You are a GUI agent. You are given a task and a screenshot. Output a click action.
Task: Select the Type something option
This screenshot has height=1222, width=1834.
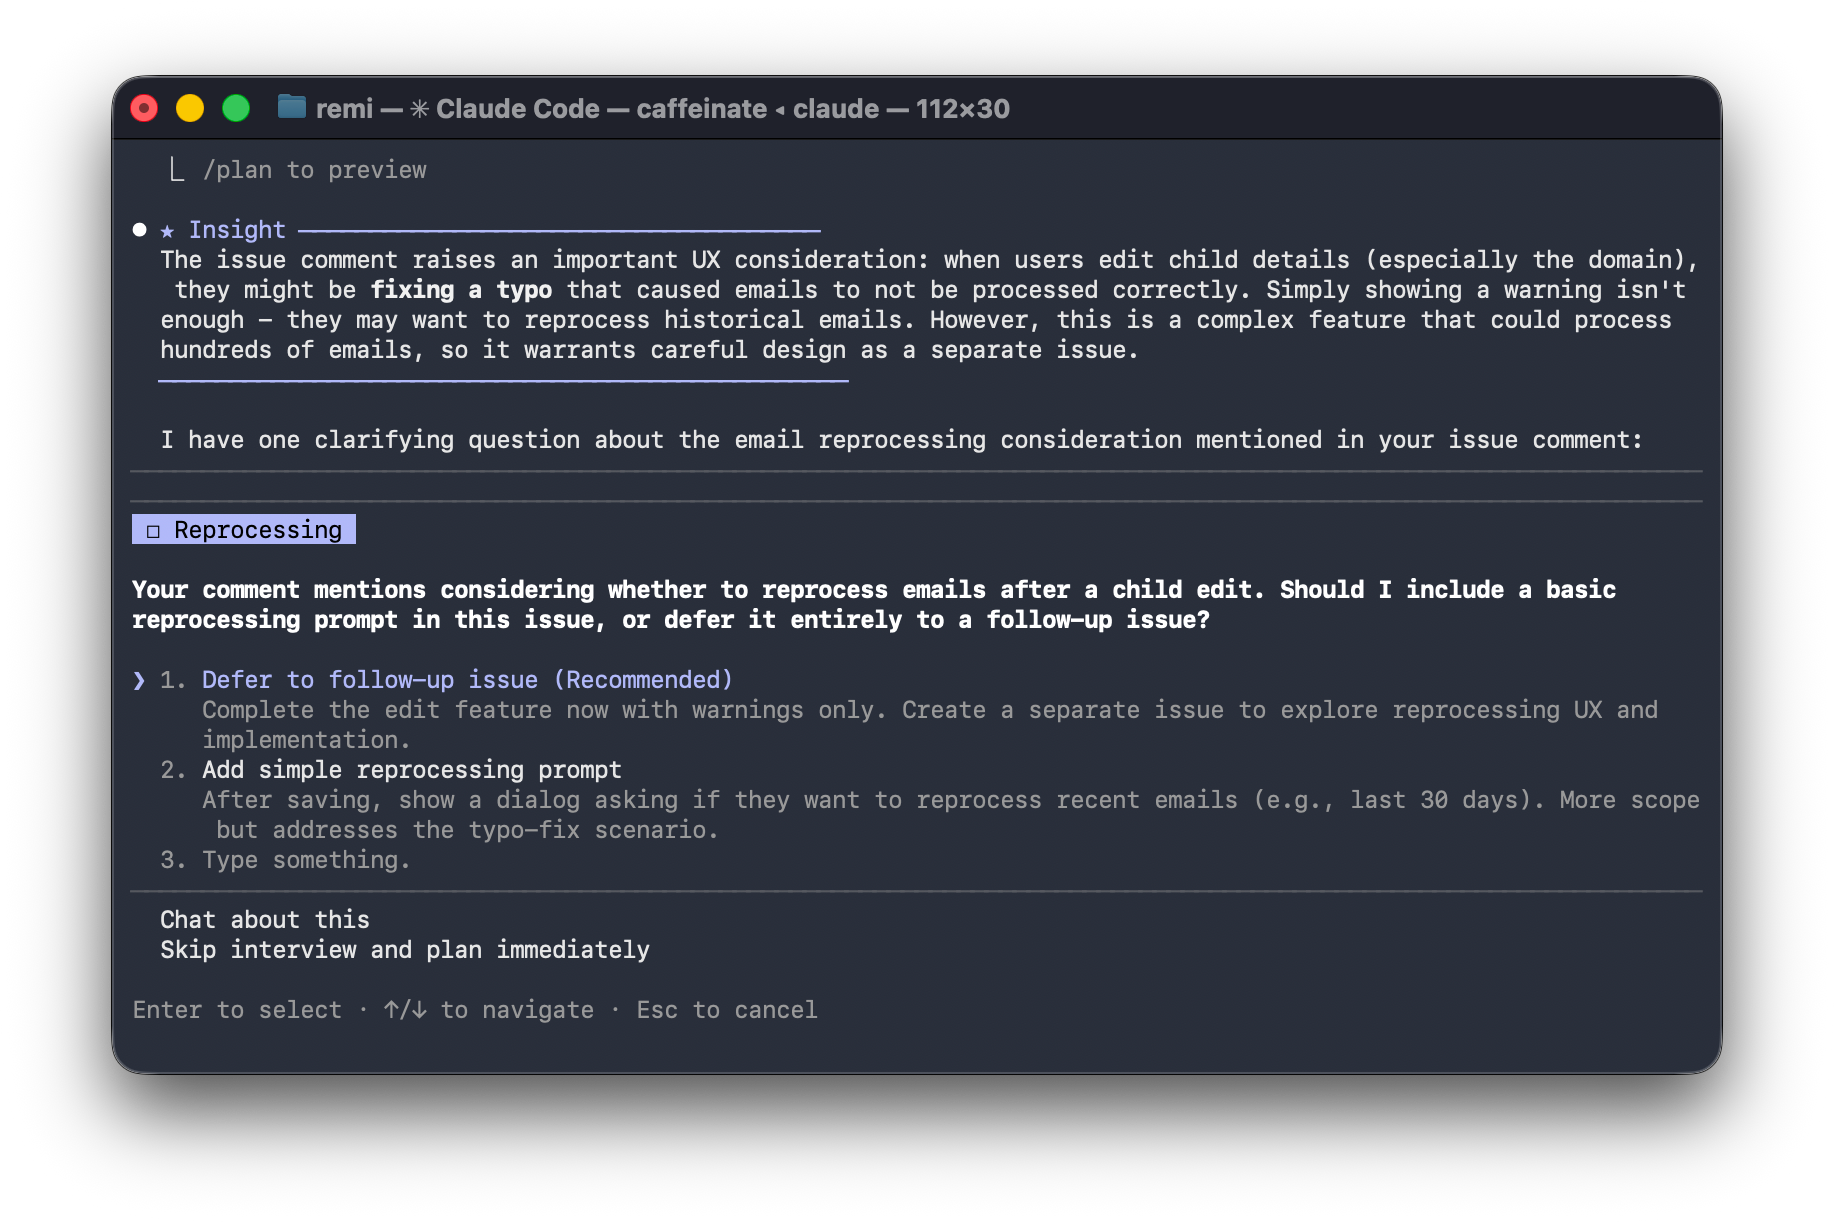coord(305,860)
